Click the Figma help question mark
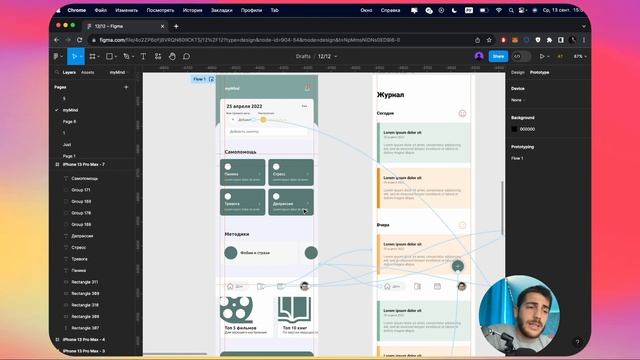 [578, 342]
